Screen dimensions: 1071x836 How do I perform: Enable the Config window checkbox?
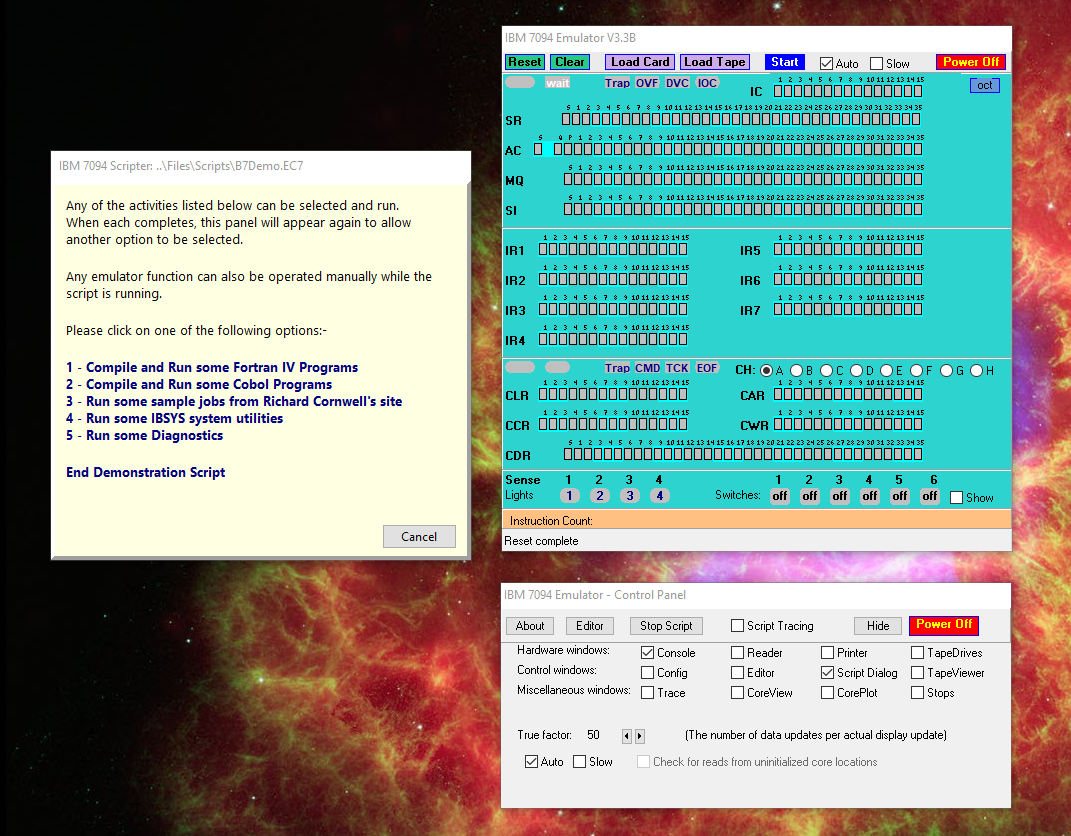pos(648,673)
